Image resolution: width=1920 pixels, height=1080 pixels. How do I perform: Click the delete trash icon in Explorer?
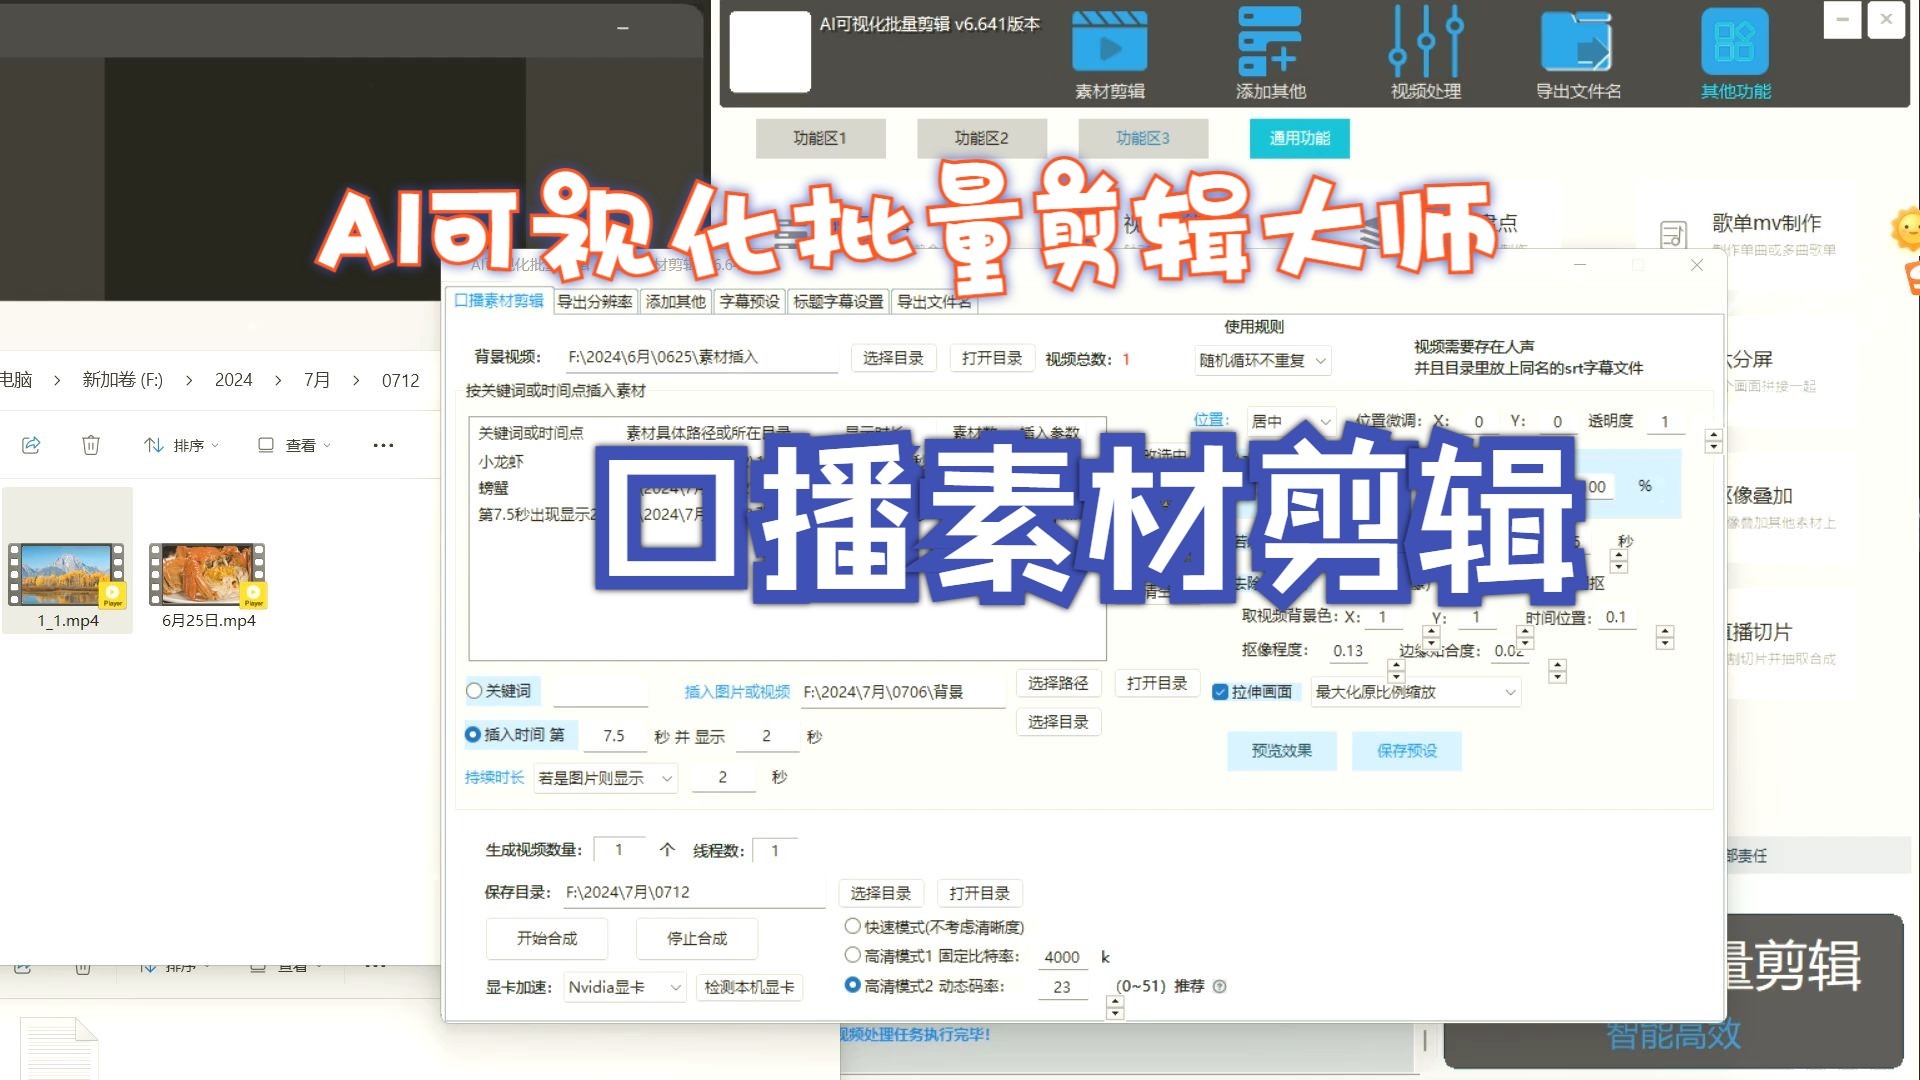click(91, 445)
